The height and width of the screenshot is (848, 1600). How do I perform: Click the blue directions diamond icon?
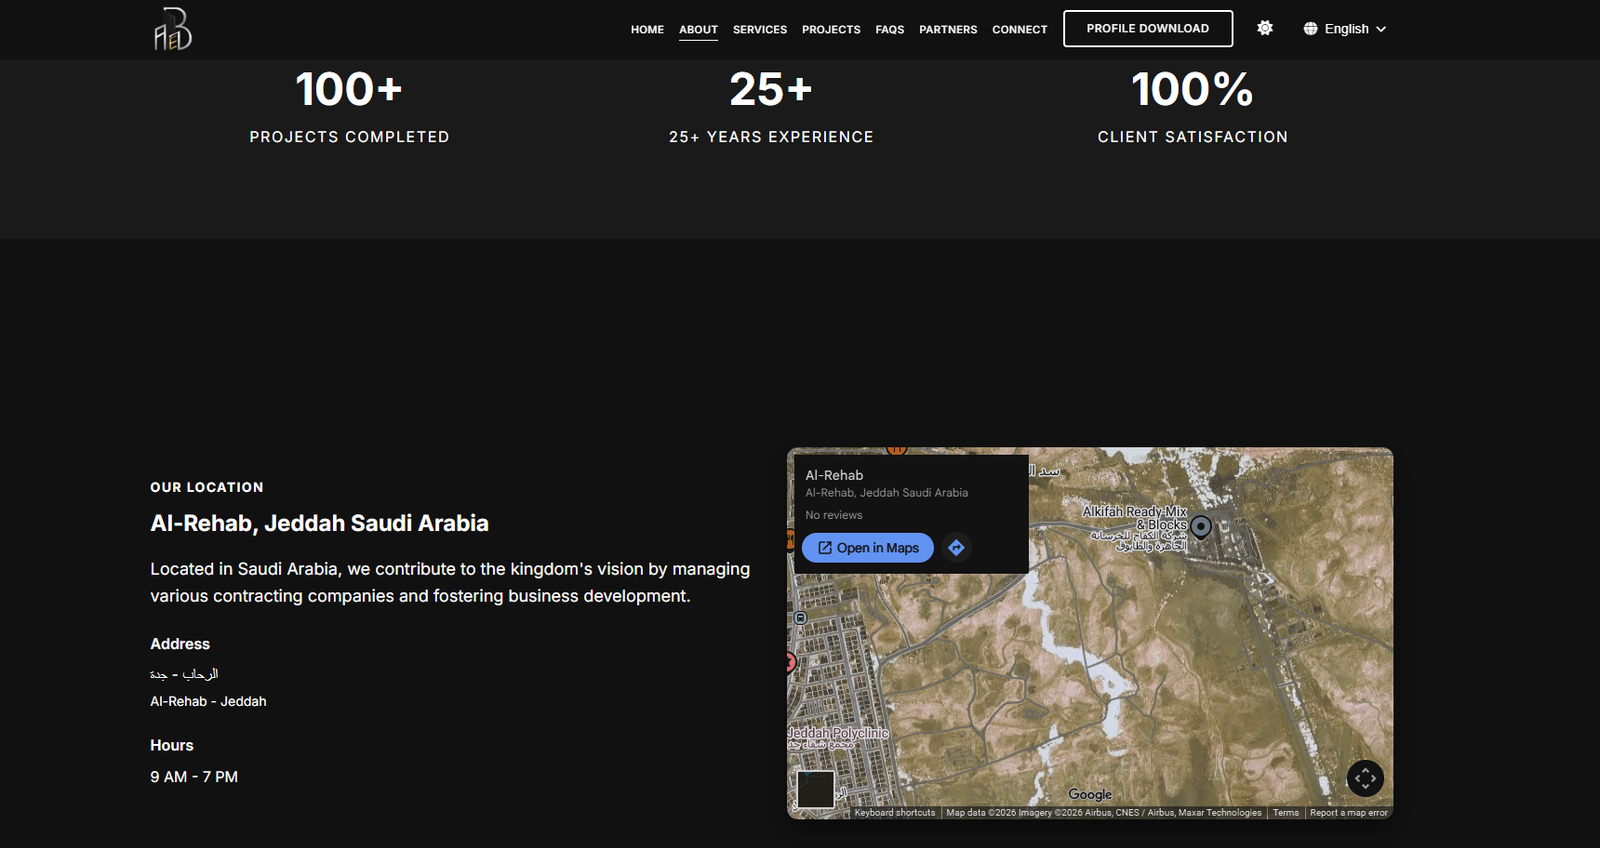pos(956,548)
